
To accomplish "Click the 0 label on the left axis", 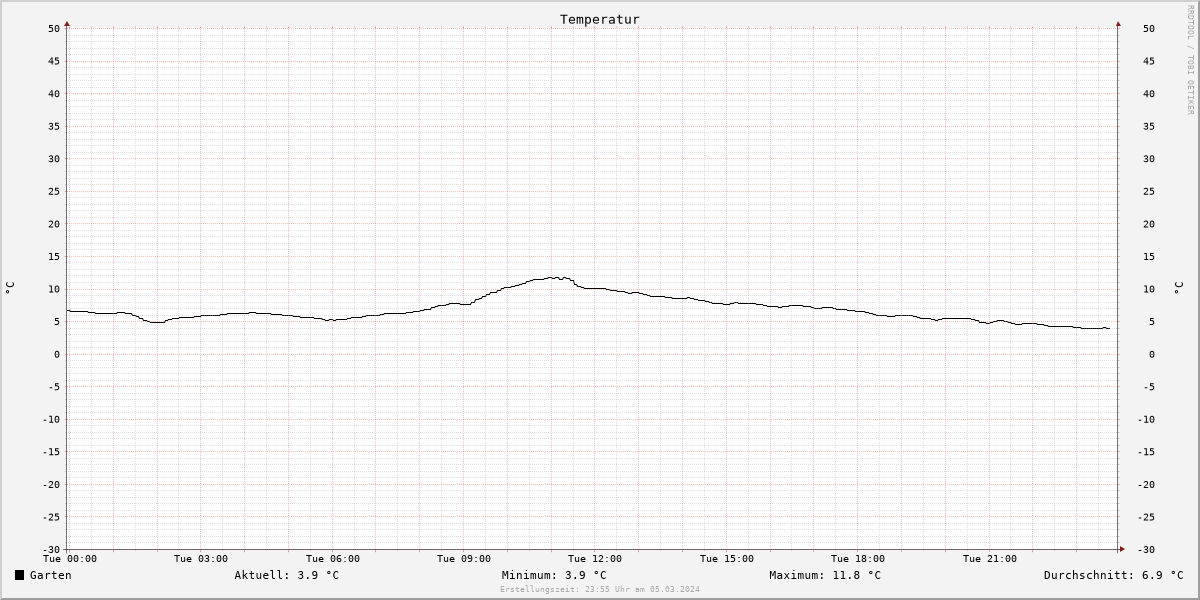I will (58, 354).
